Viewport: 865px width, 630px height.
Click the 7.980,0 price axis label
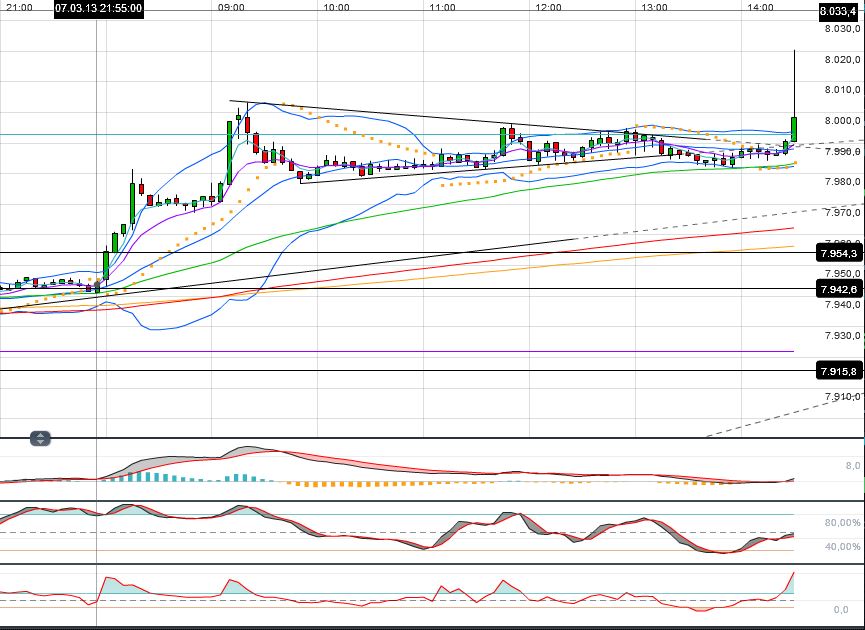(842, 181)
